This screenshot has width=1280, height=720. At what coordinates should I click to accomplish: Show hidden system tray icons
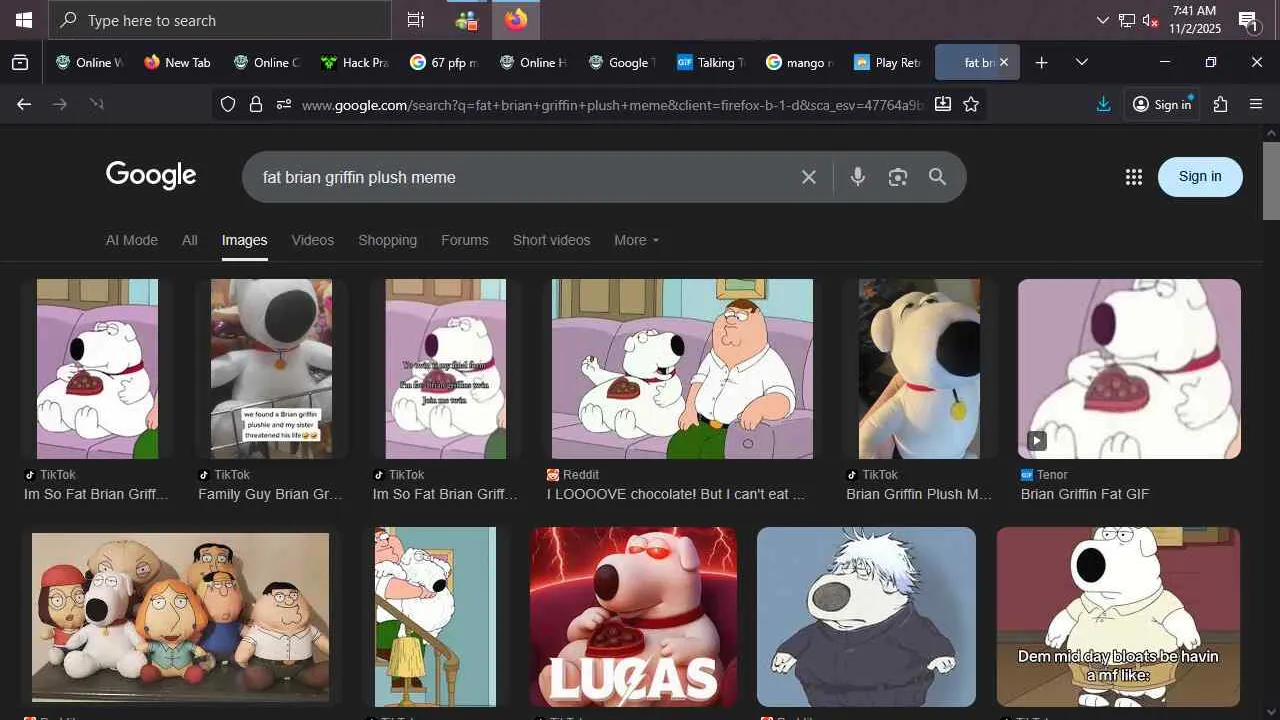click(1103, 20)
